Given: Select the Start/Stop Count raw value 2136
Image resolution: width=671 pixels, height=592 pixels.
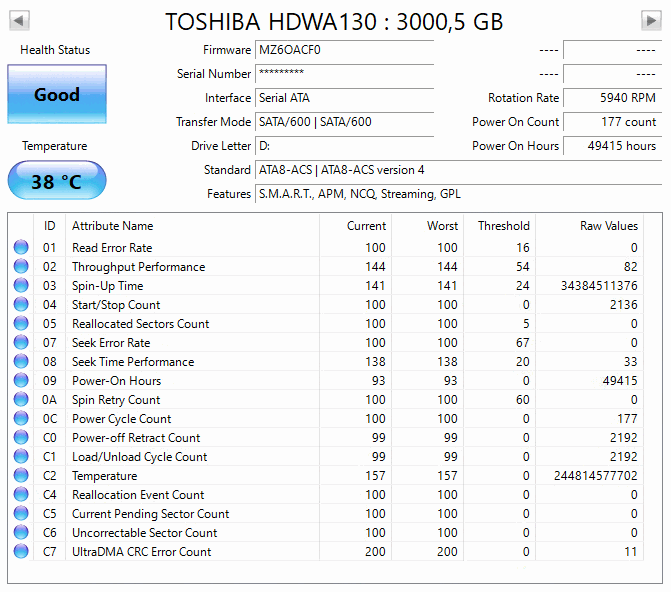Looking at the screenshot, I should pyautogui.click(x=623, y=305).
